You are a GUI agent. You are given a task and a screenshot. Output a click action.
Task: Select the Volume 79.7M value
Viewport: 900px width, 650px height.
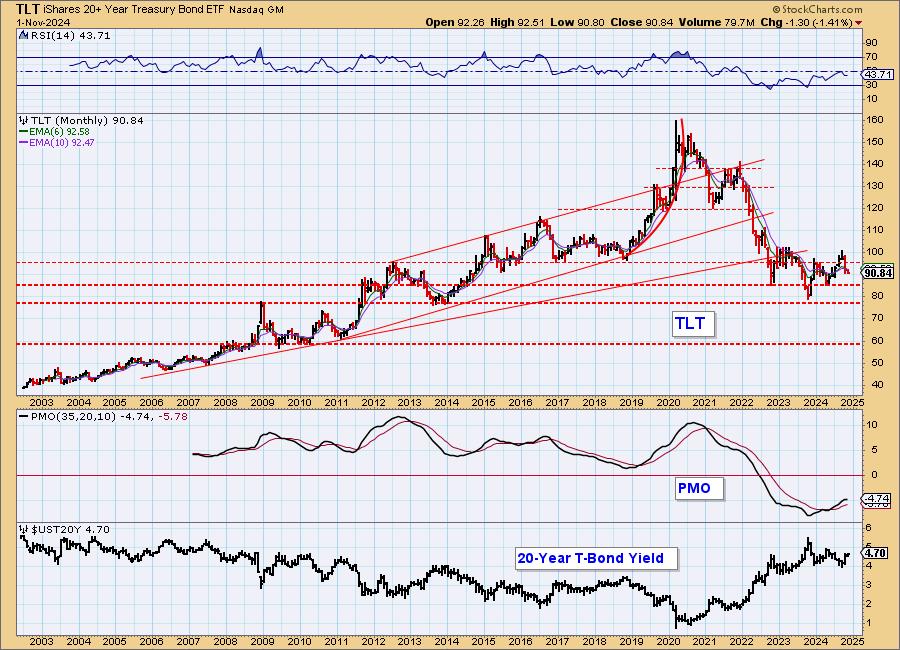[716, 22]
